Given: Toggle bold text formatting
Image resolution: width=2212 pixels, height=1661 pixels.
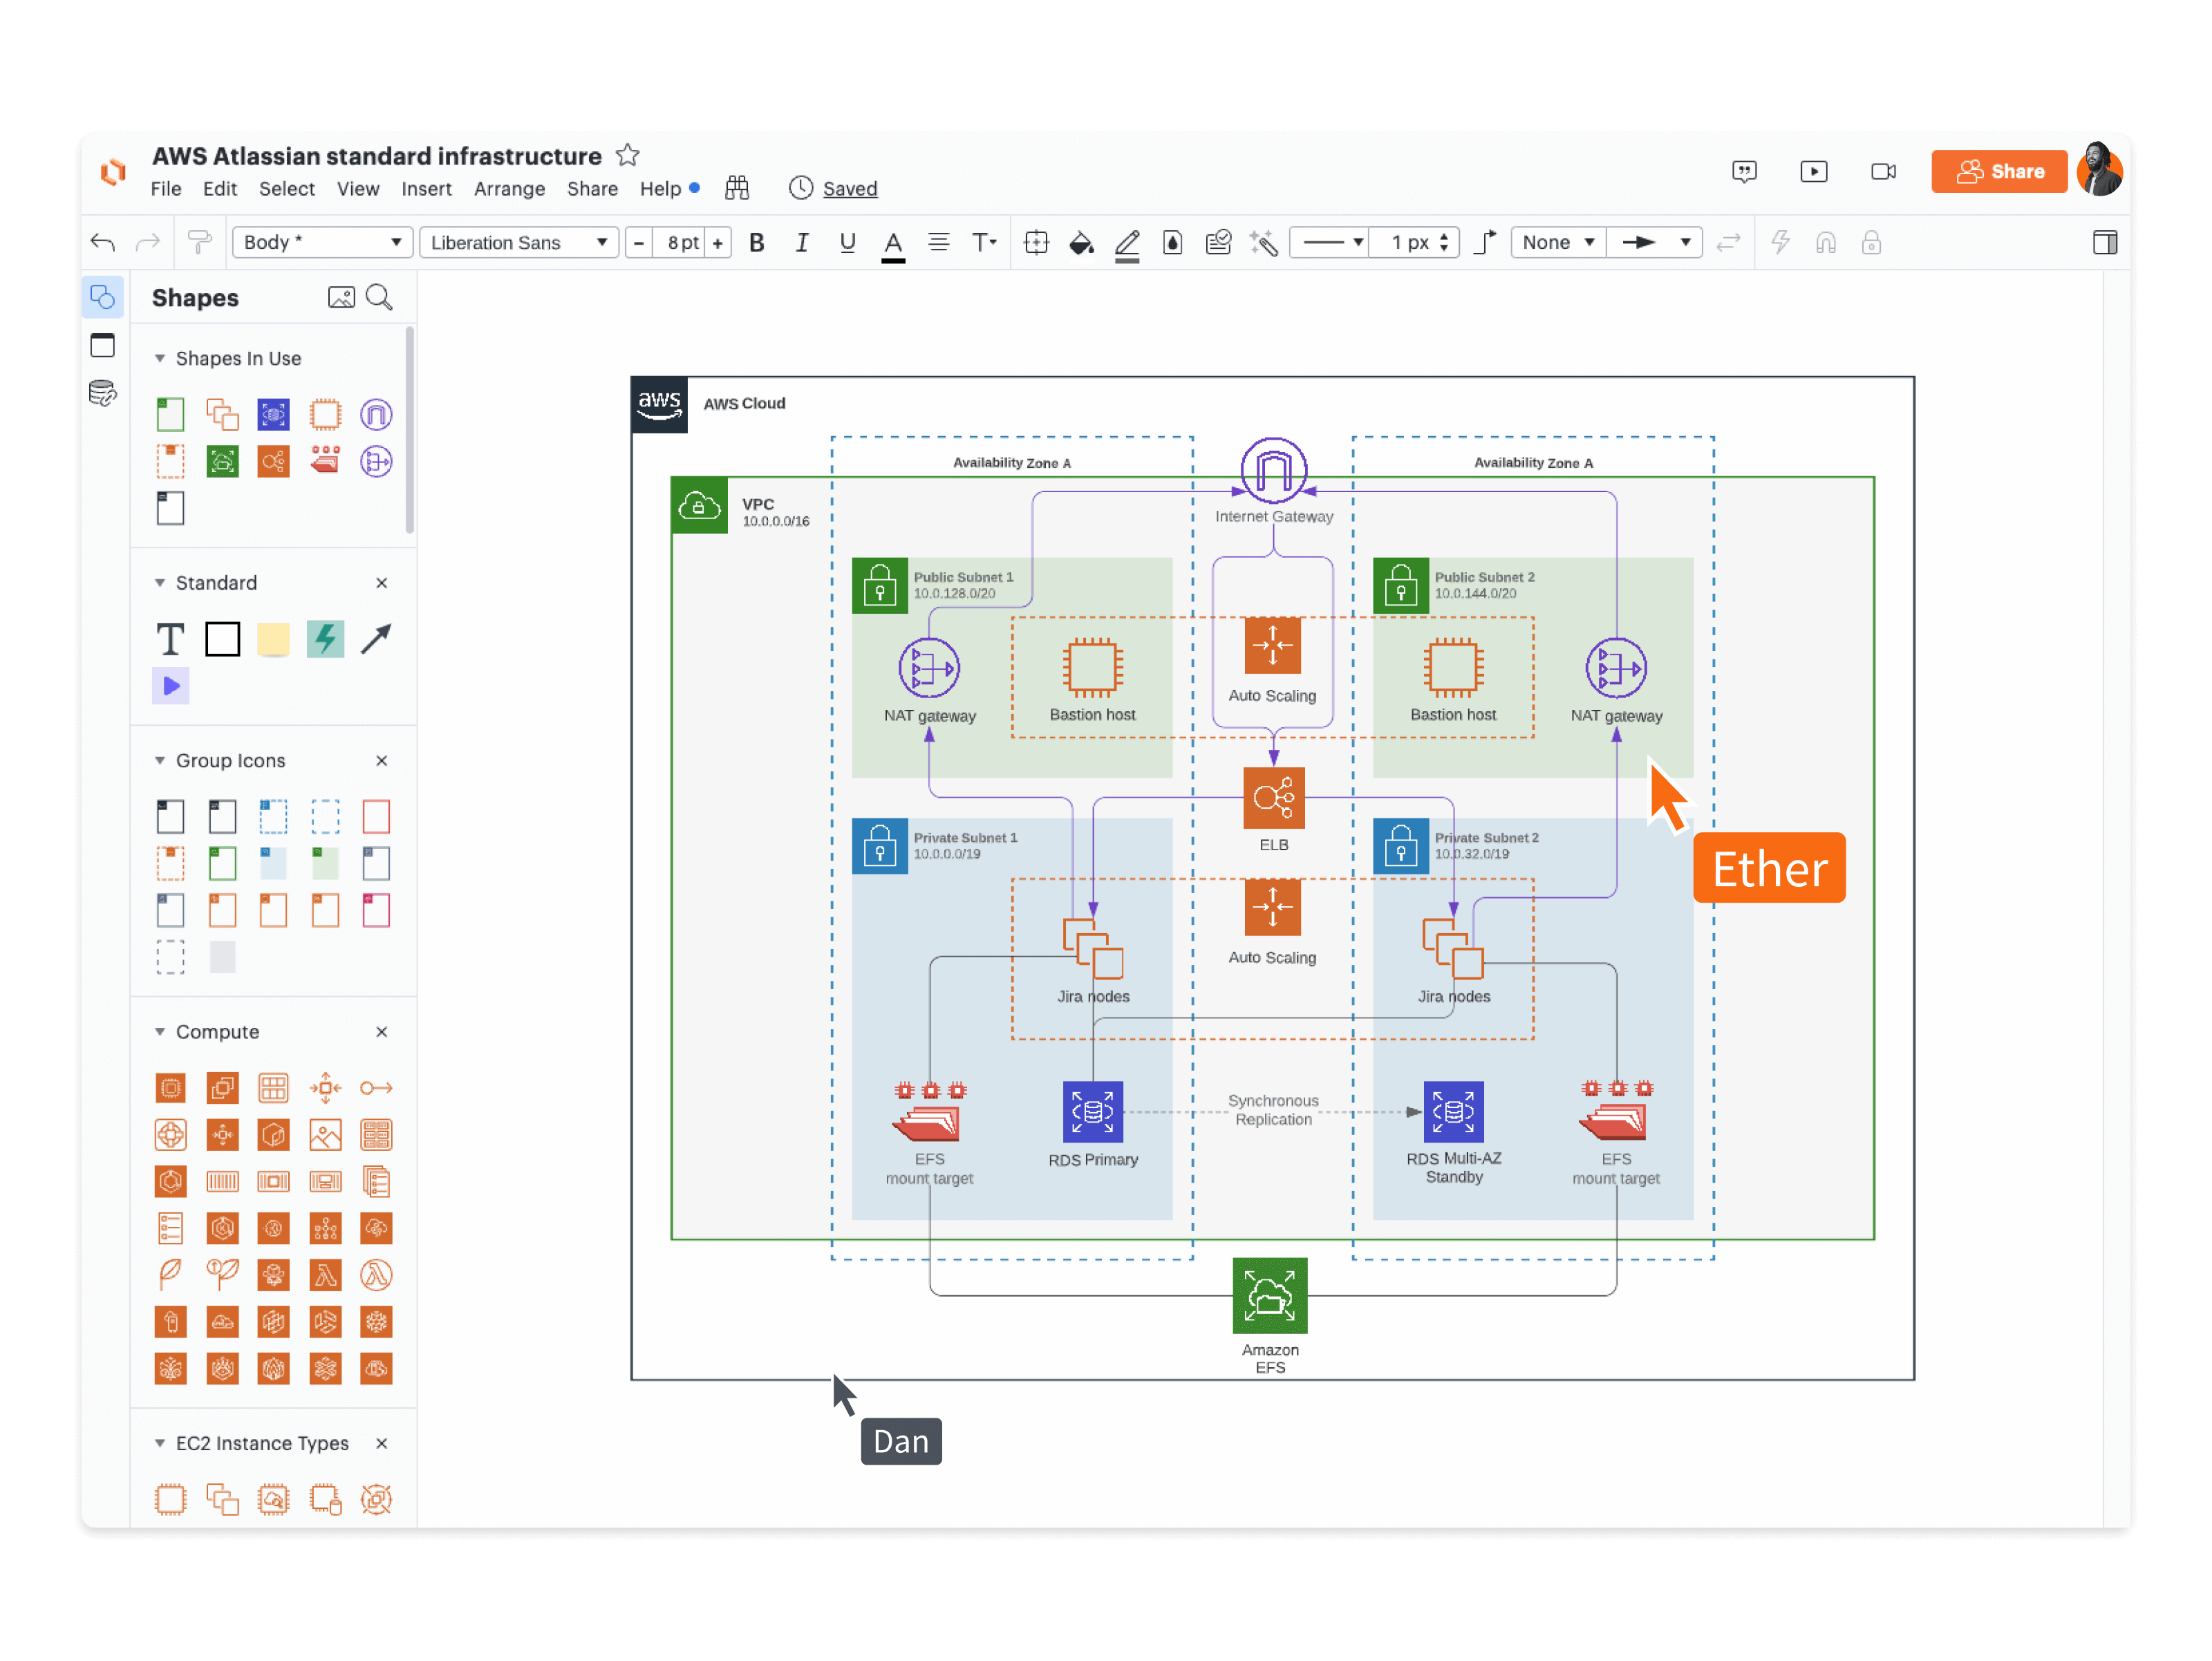Looking at the screenshot, I should [757, 243].
